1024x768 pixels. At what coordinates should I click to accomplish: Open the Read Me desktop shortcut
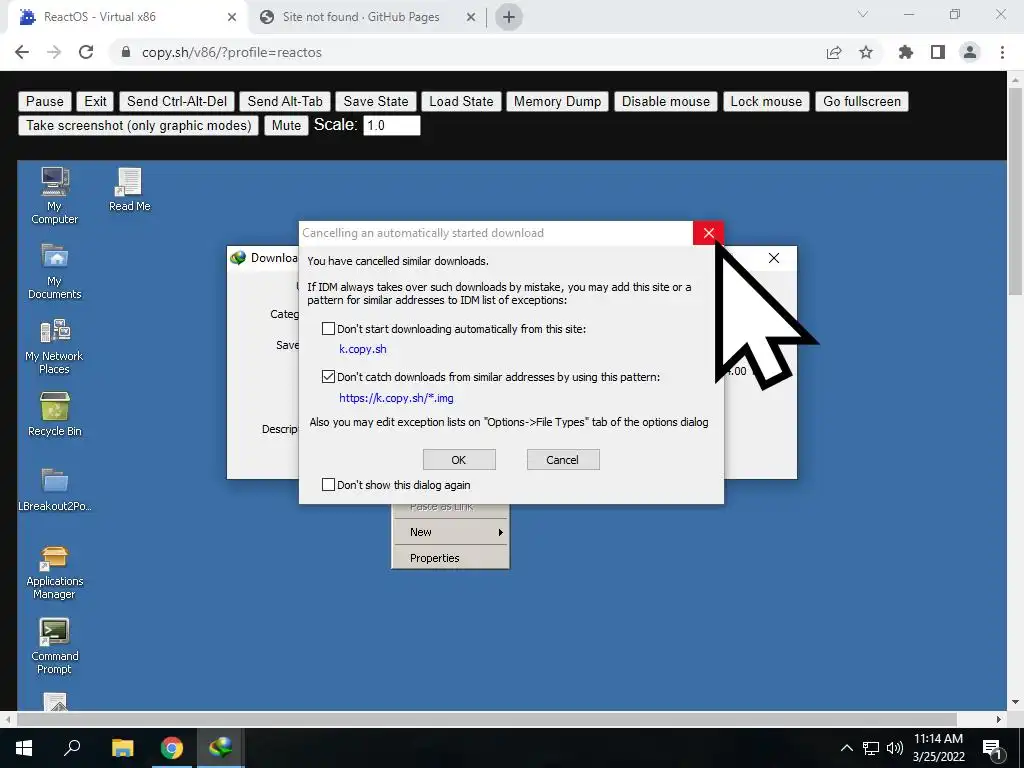pos(129,189)
